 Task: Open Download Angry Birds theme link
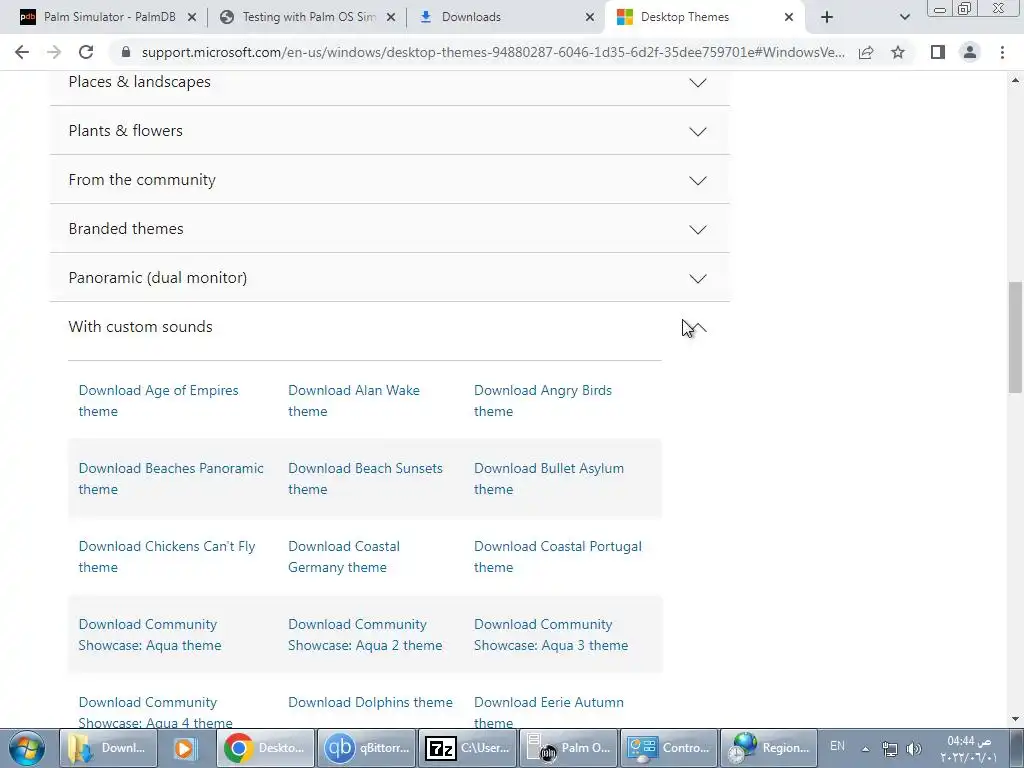pyautogui.click(x=543, y=400)
